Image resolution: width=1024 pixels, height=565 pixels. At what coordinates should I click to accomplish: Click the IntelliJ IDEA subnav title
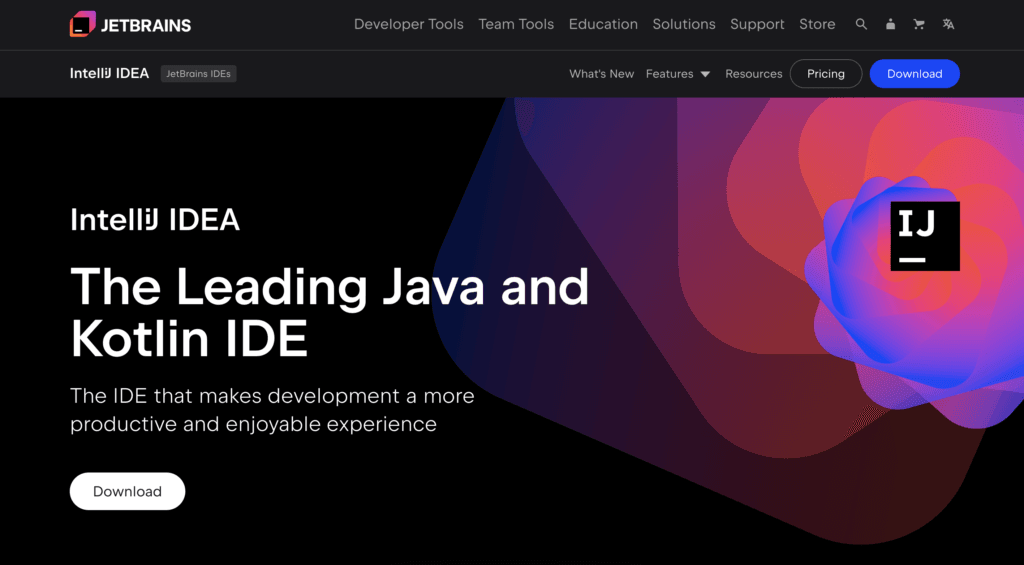click(110, 73)
